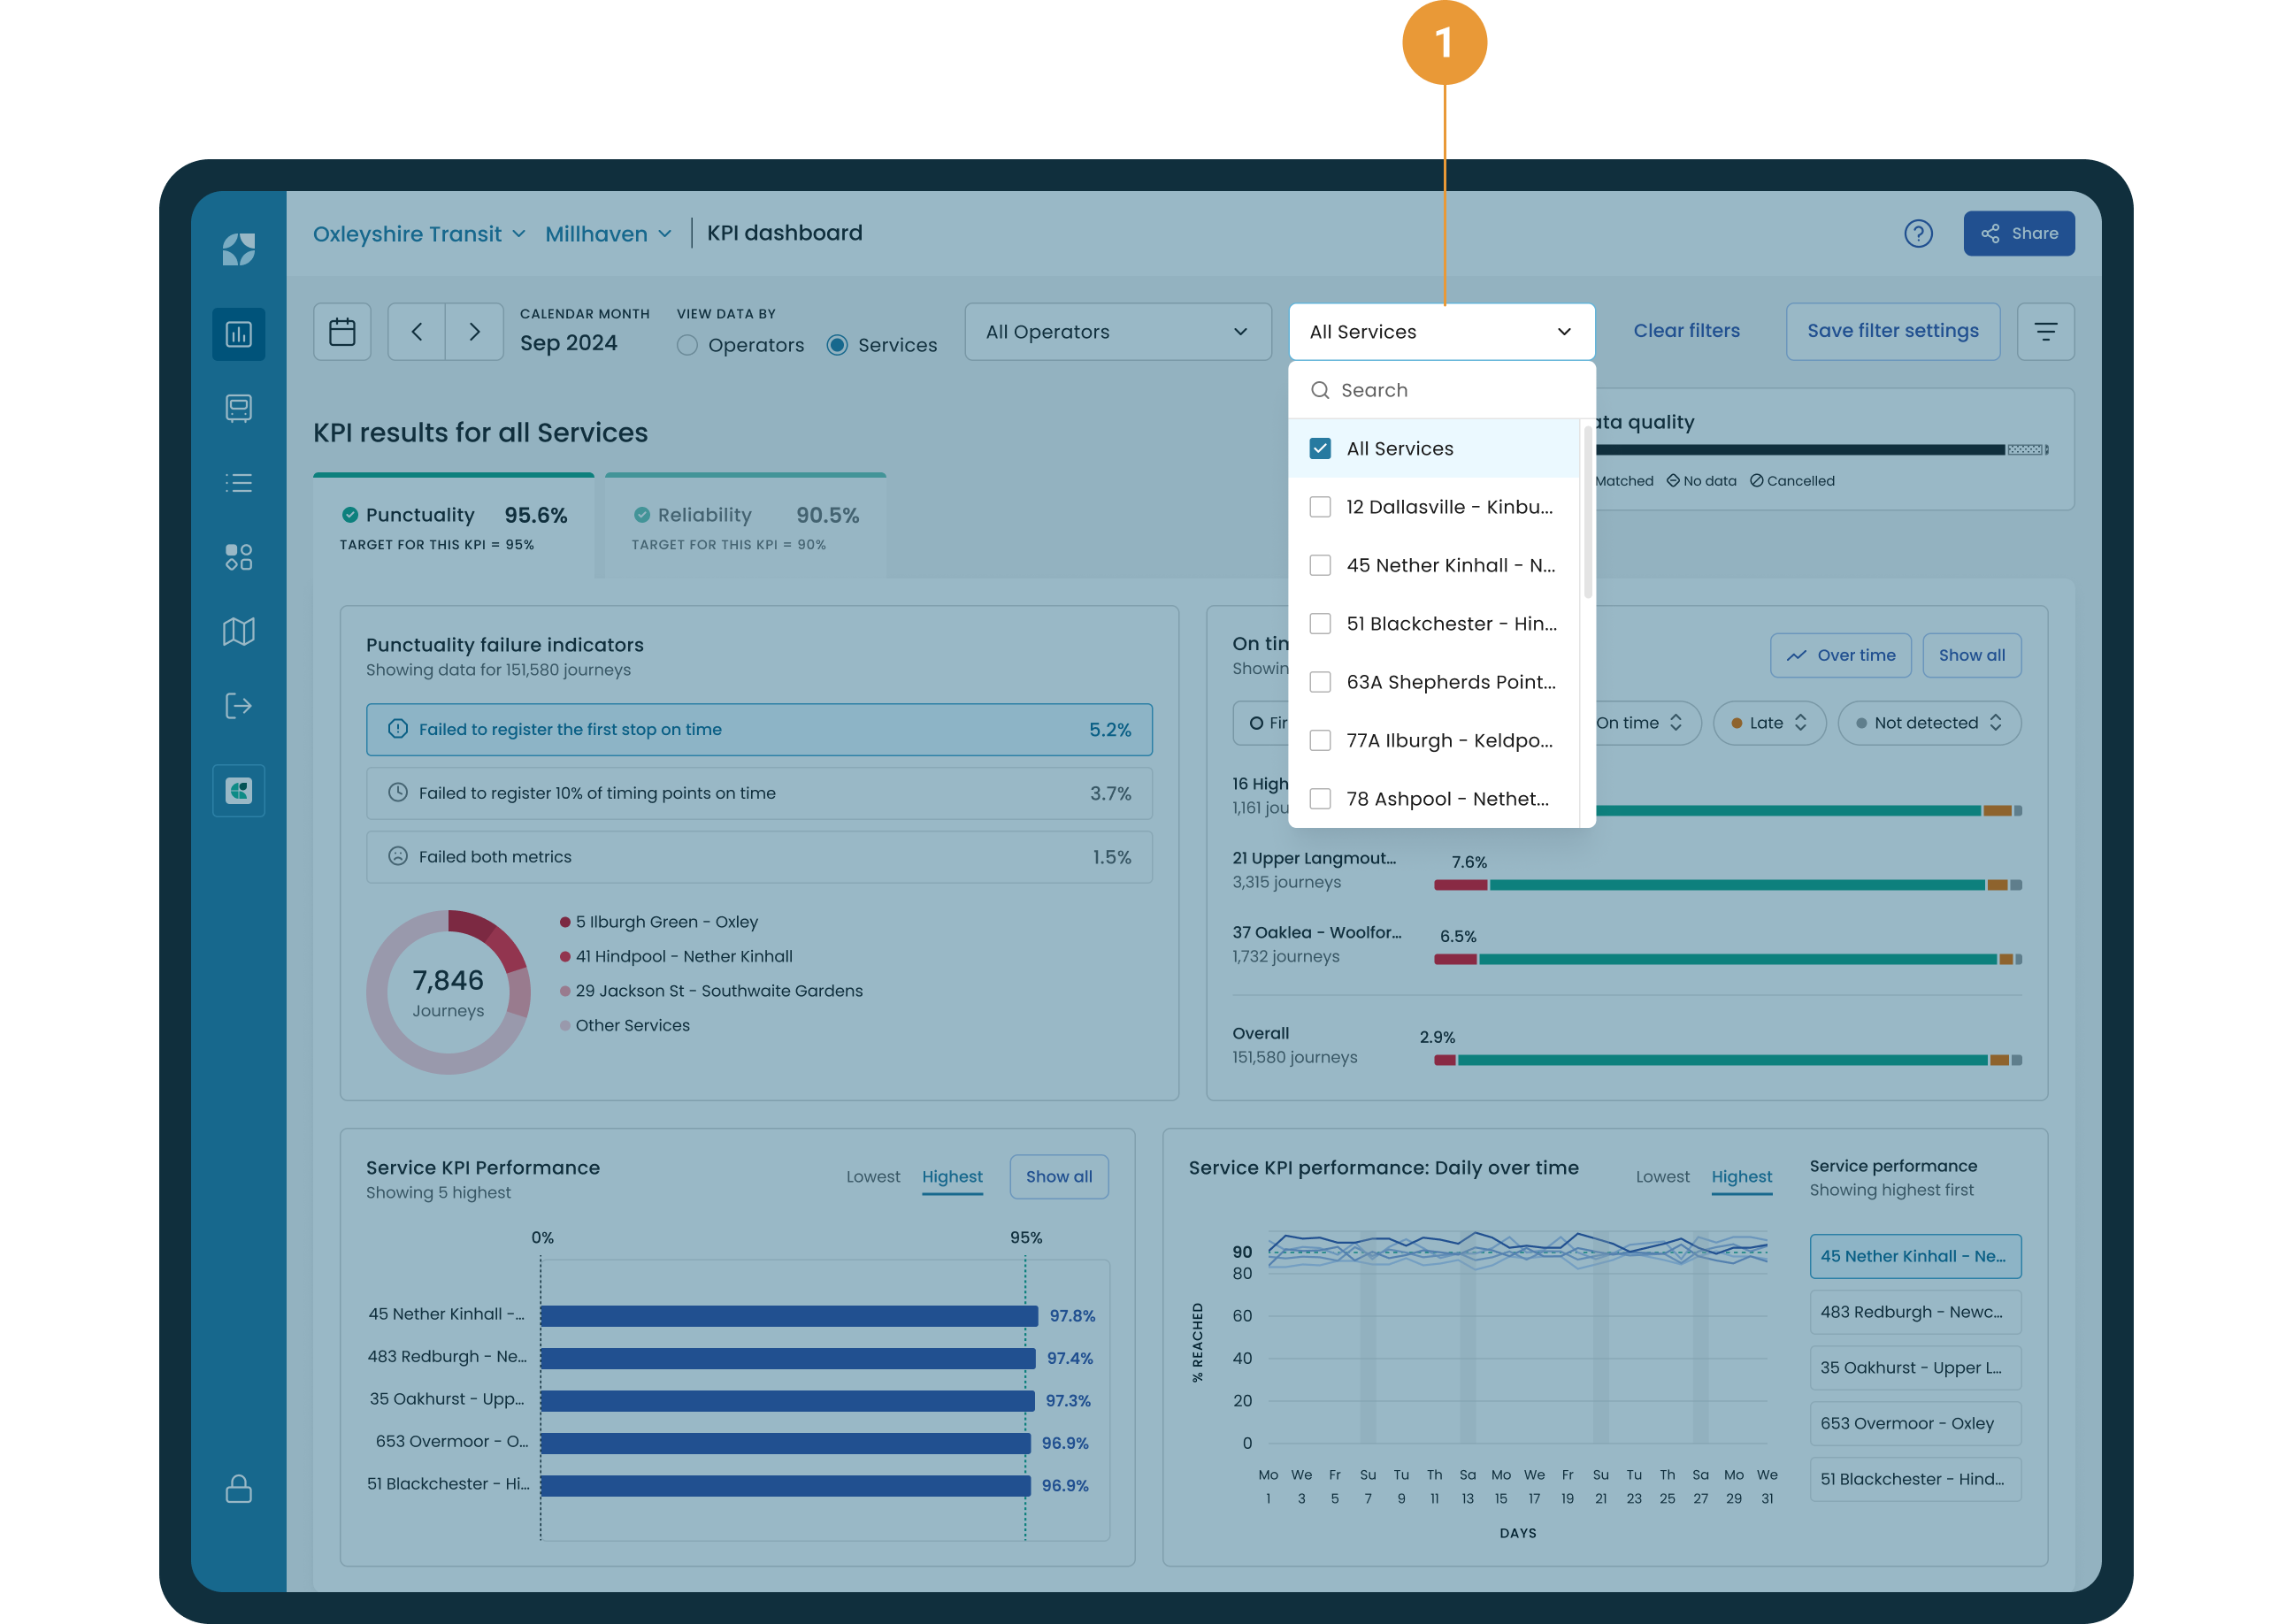The width and height of the screenshot is (2293, 1624).
Task: Expand the All Operators dropdown
Action: pyautogui.click(x=1117, y=332)
